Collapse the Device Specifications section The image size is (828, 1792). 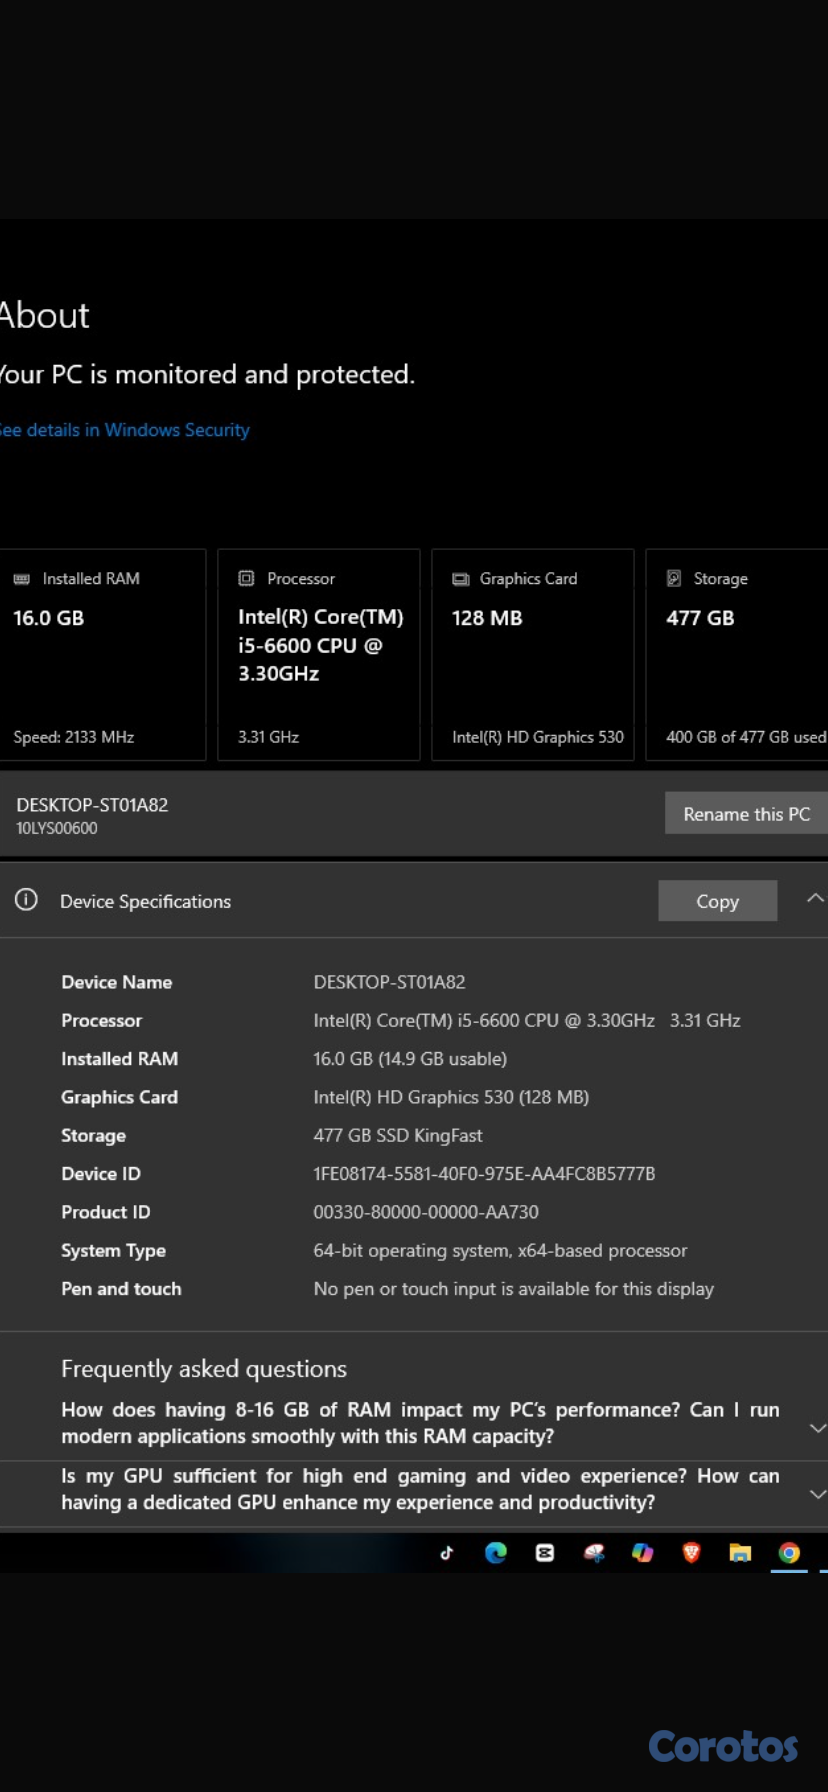pyautogui.click(x=815, y=898)
